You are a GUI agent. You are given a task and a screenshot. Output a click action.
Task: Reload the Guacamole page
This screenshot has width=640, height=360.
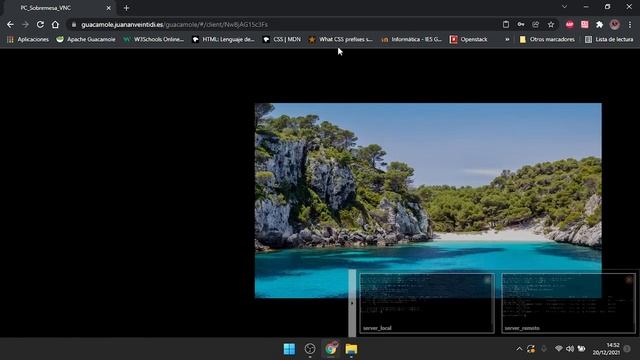[40, 24]
